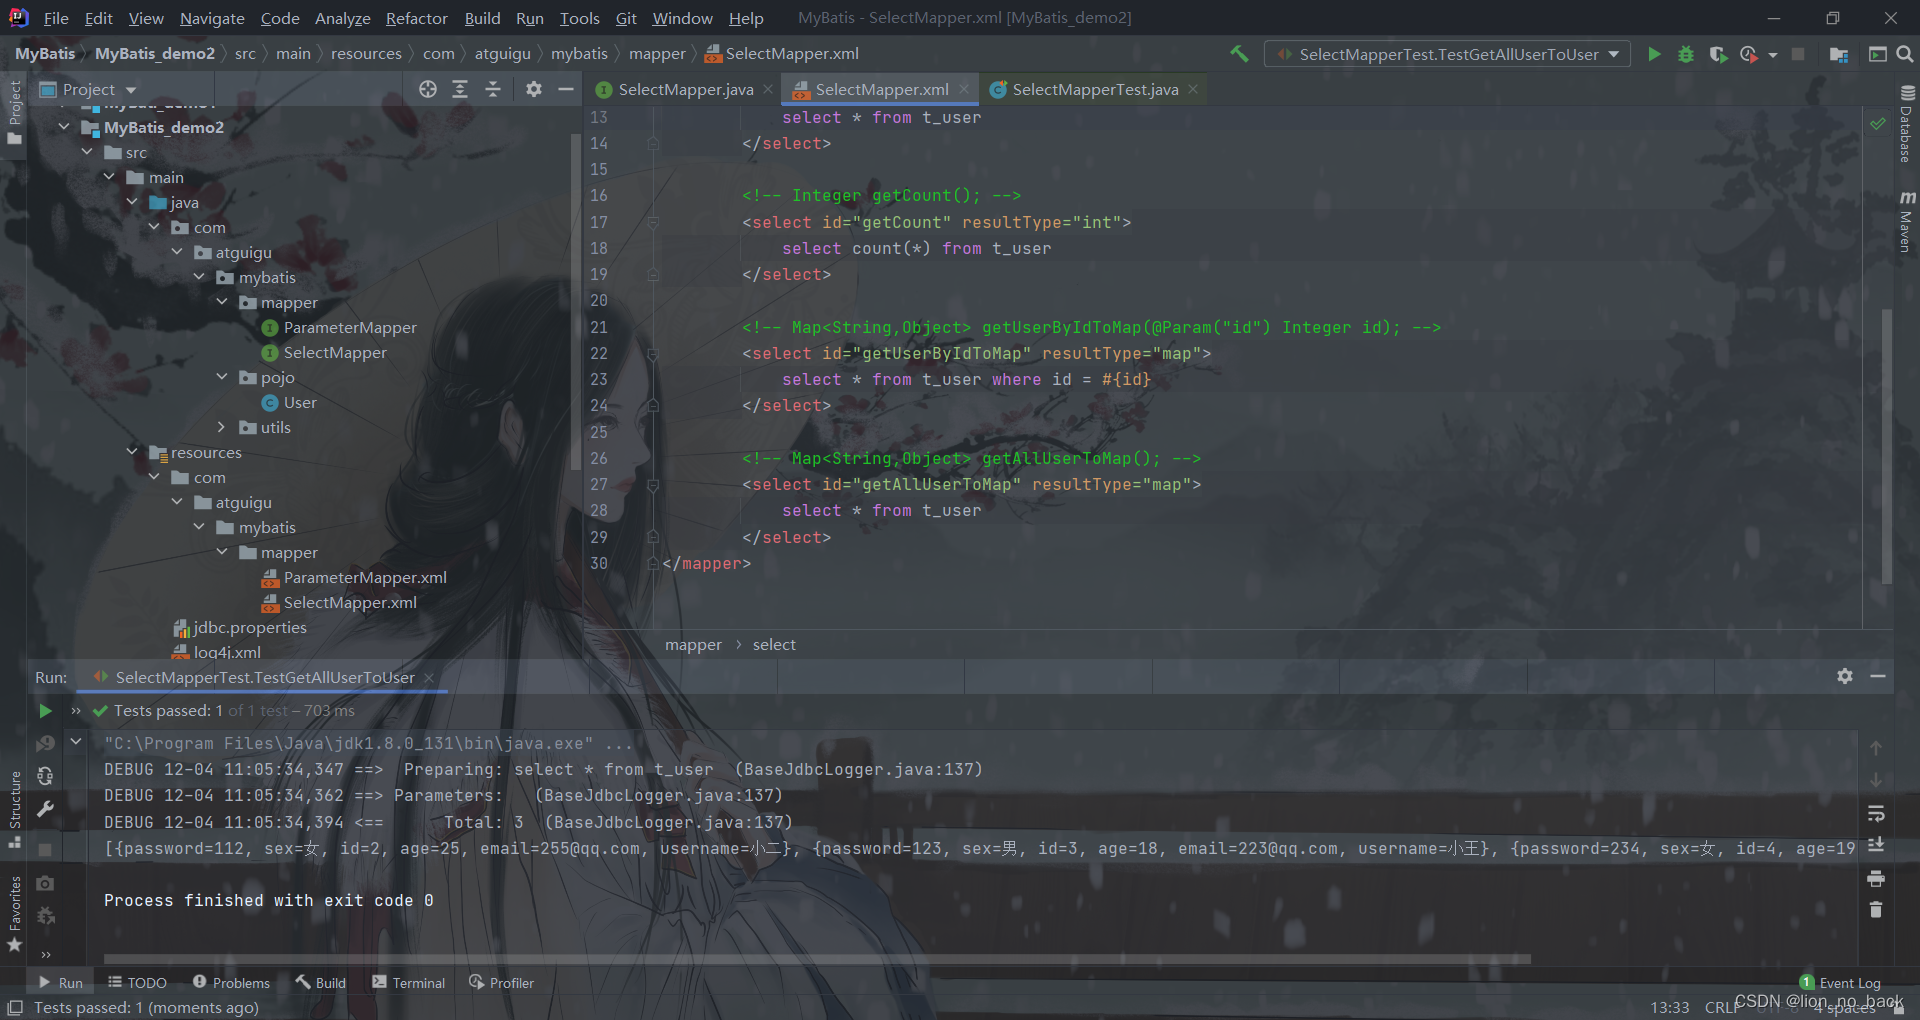1920x1020 pixels.
Task: Open the Build tool window tab
Action: click(x=320, y=983)
